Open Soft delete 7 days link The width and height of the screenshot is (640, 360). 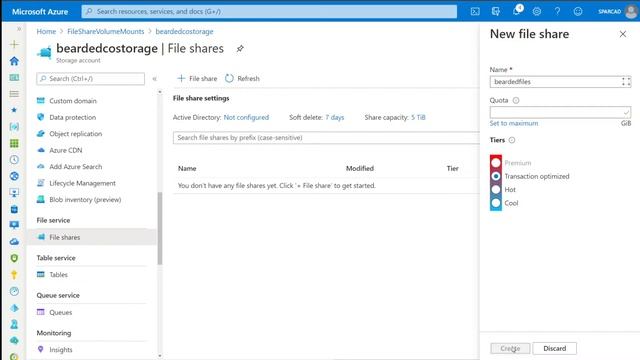coord(335,118)
